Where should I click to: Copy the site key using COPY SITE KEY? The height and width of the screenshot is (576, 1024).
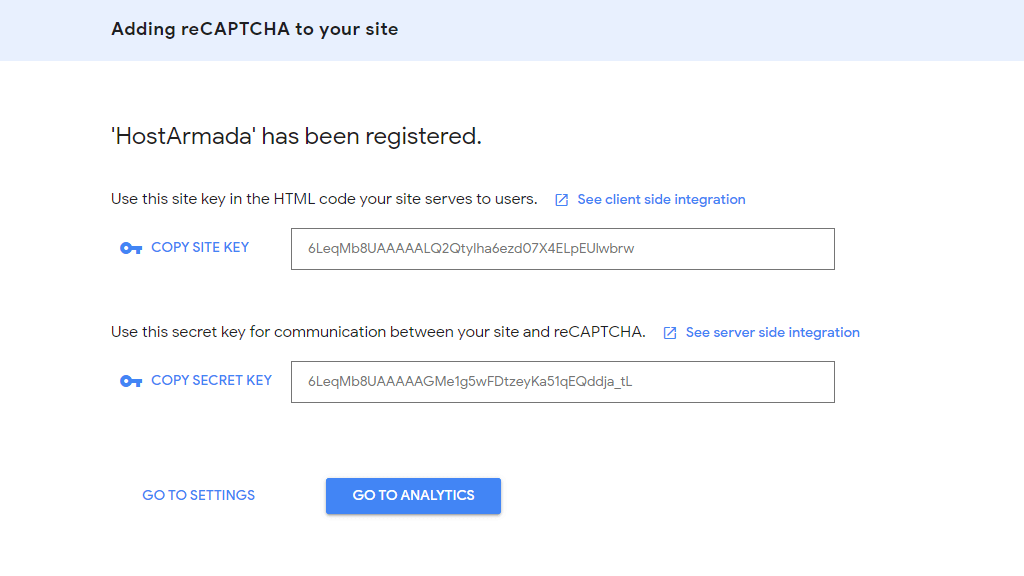tap(200, 247)
